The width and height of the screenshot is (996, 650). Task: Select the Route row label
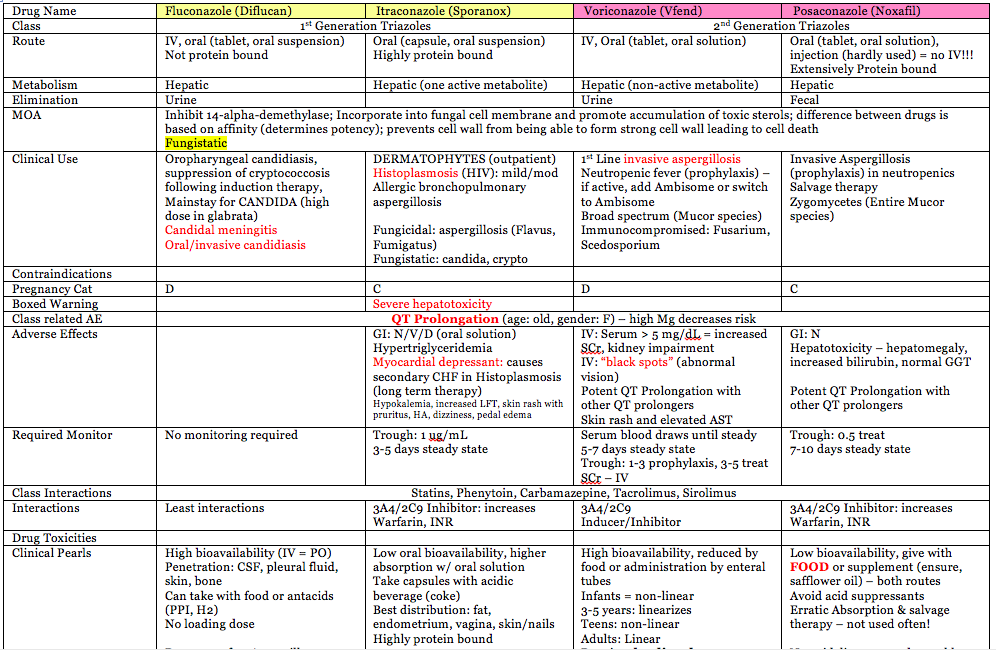[x=29, y=41]
